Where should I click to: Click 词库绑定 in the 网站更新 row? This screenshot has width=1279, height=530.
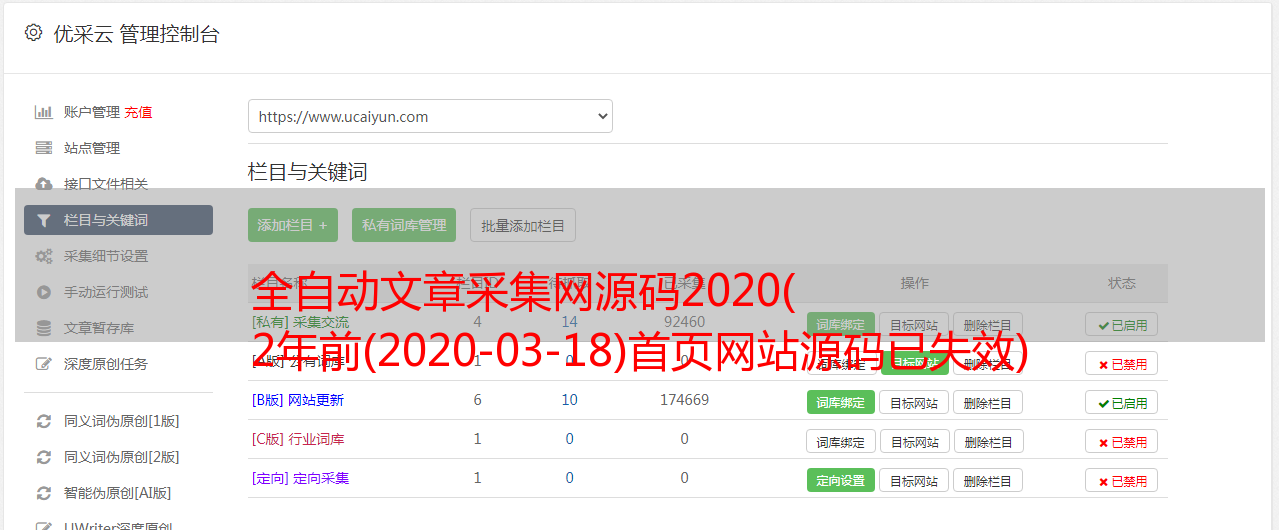tap(841, 402)
